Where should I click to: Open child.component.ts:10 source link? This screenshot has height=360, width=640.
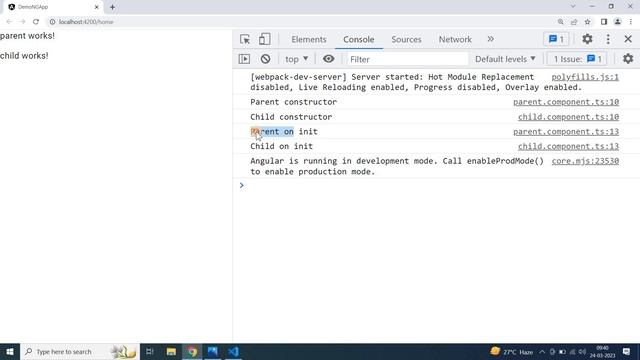(x=568, y=117)
